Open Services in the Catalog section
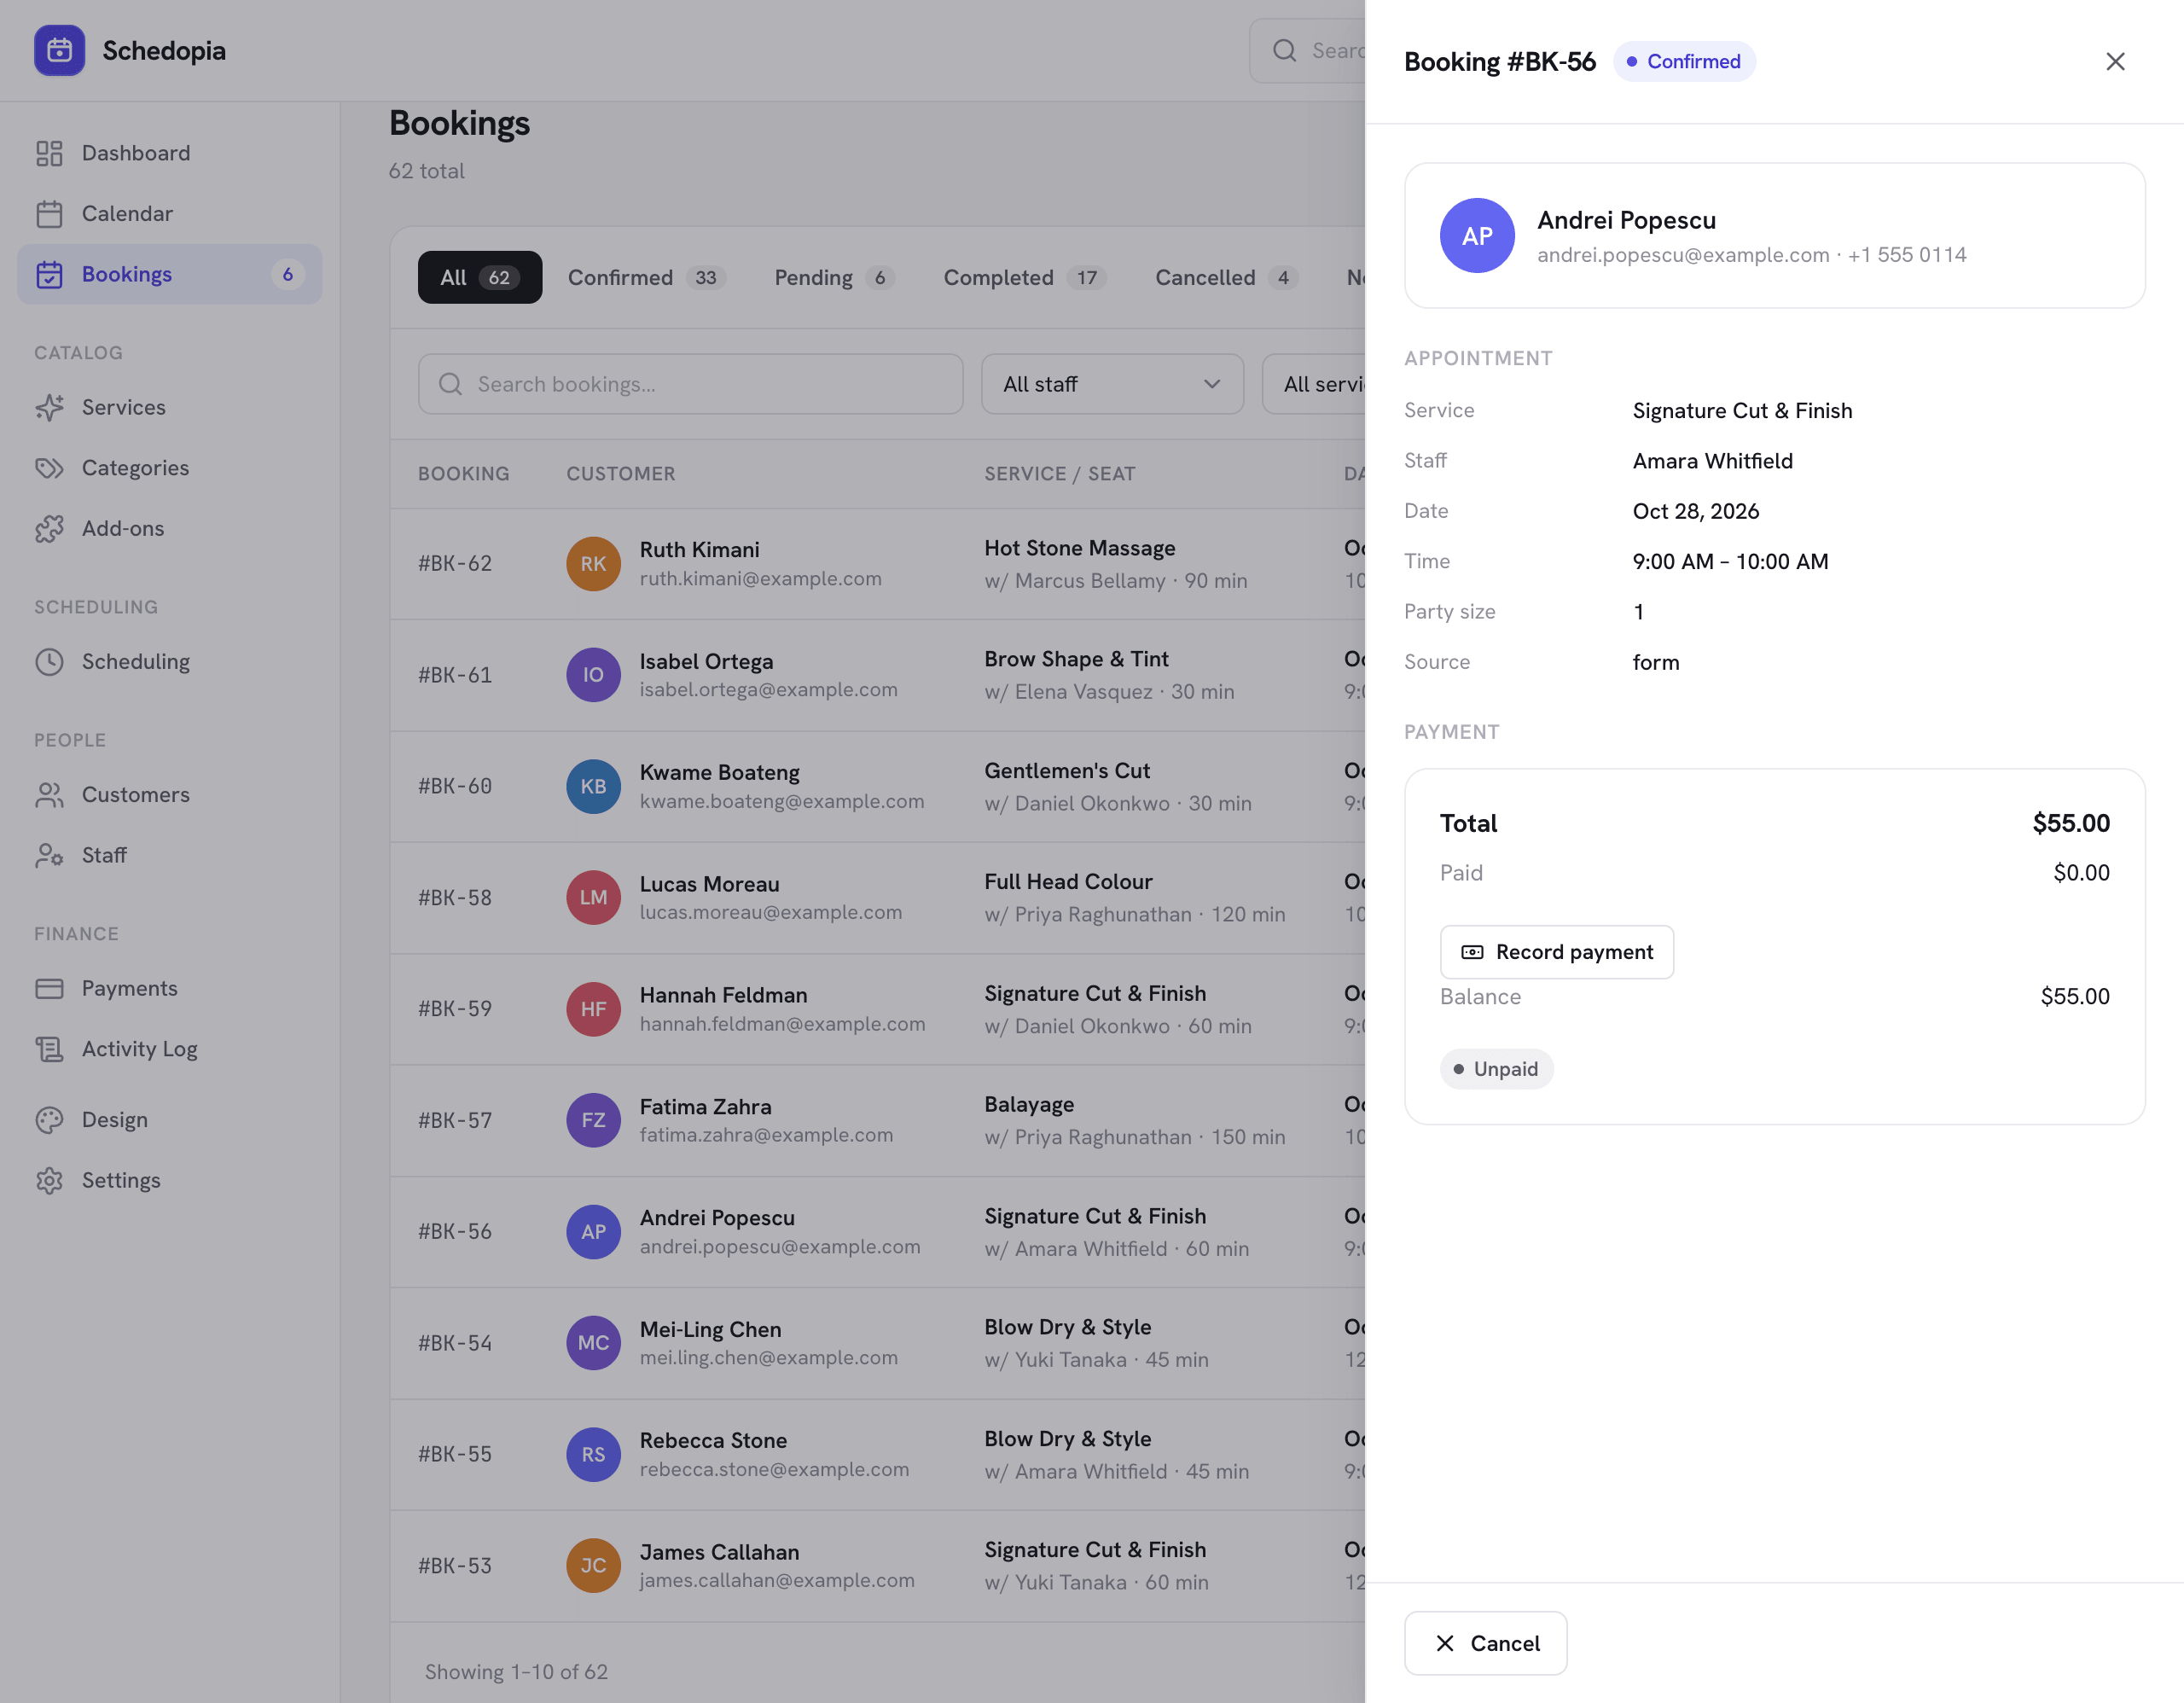Image resolution: width=2184 pixels, height=1703 pixels. tap(169, 407)
